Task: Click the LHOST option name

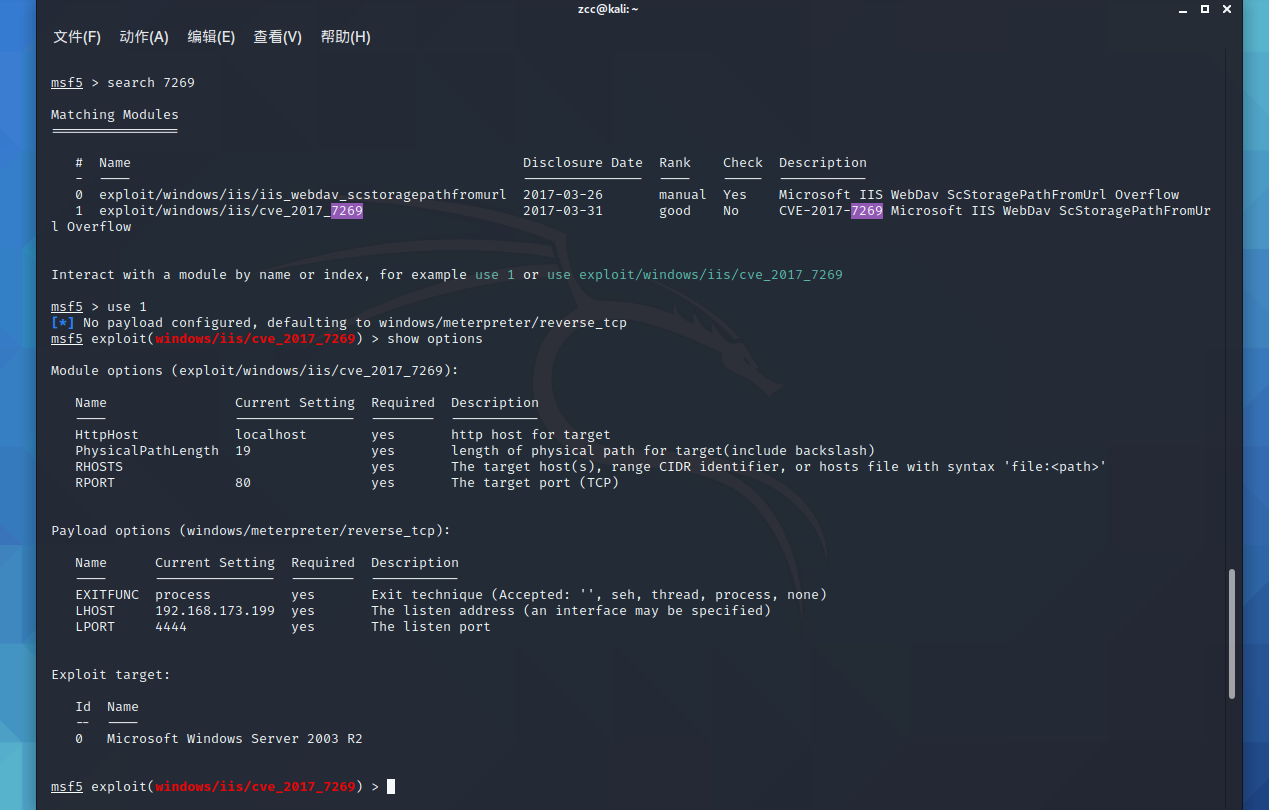Action: [x=95, y=611]
